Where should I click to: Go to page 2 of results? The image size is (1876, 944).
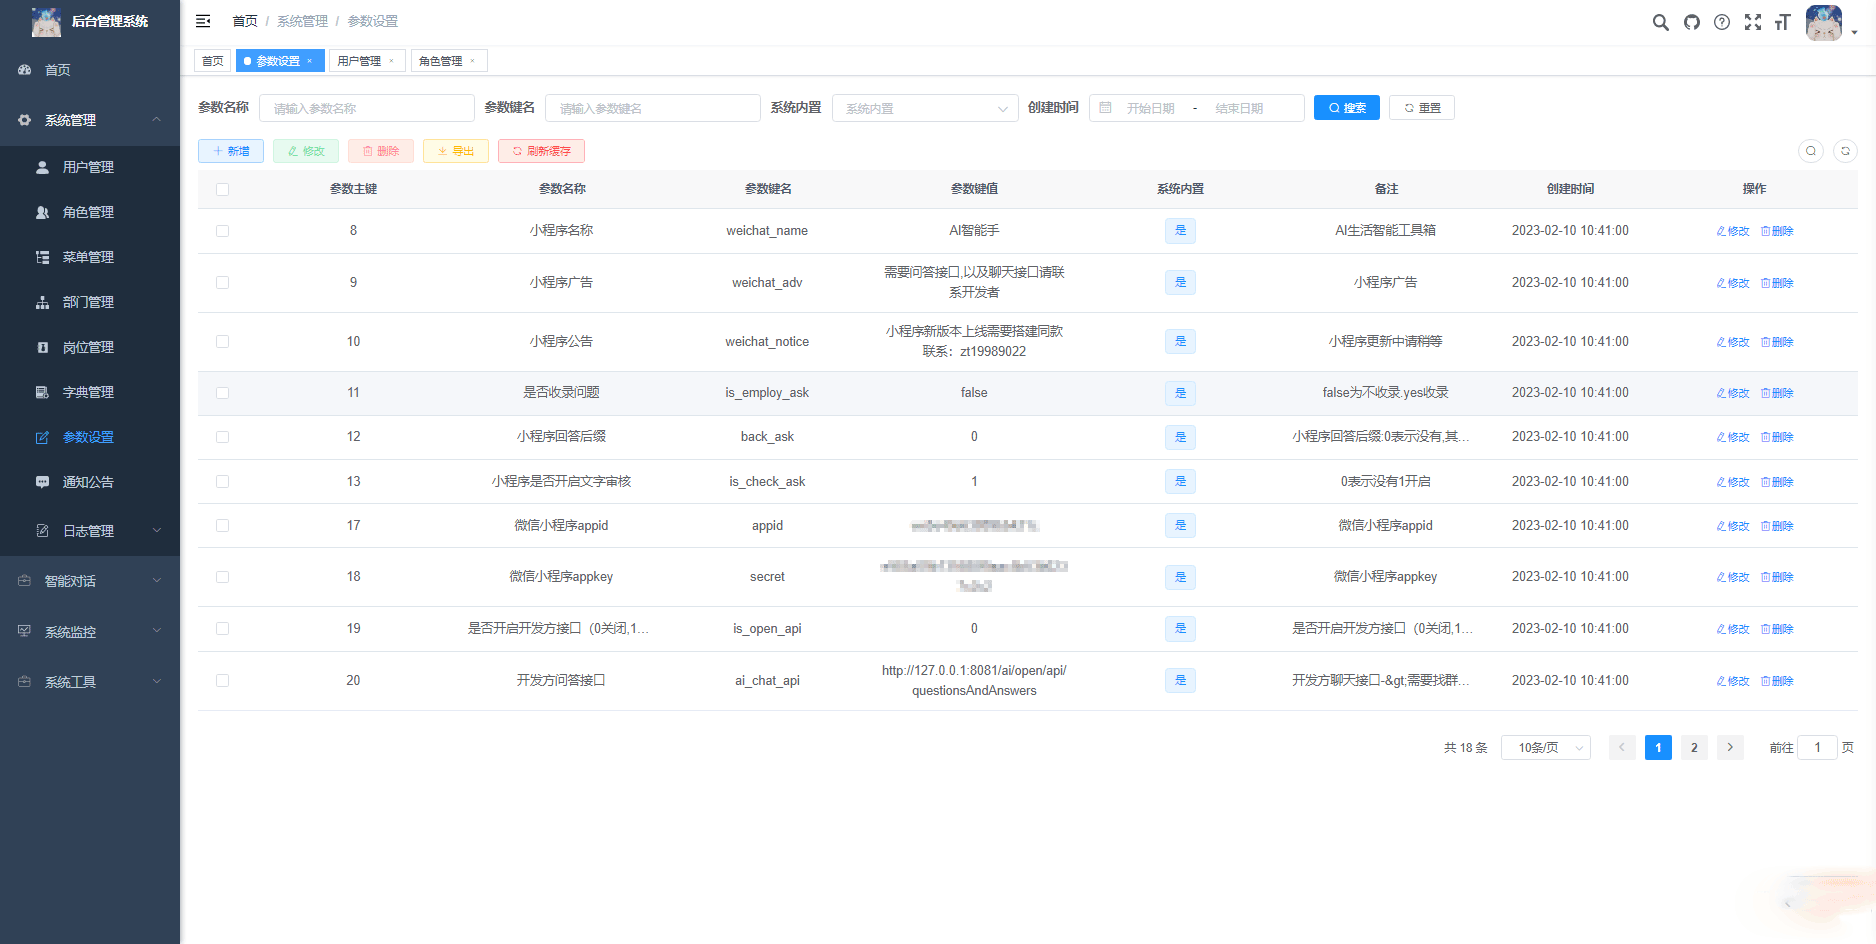coord(1694,747)
